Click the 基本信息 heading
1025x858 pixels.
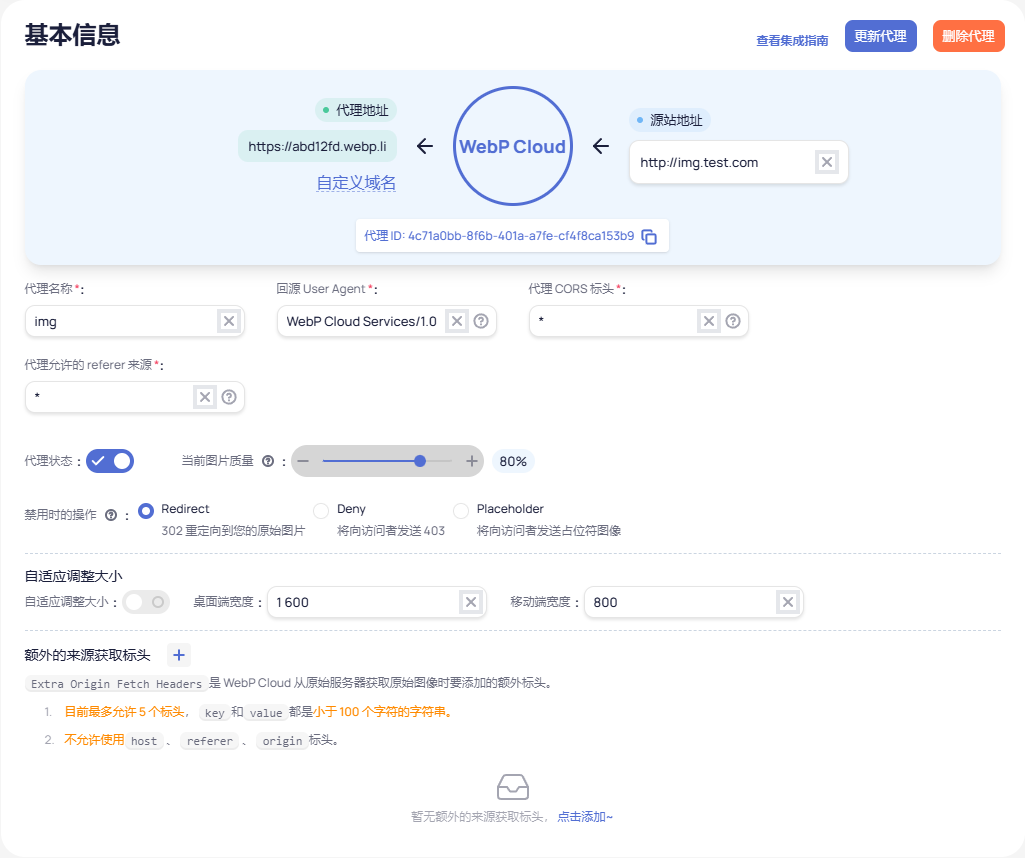click(73, 35)
